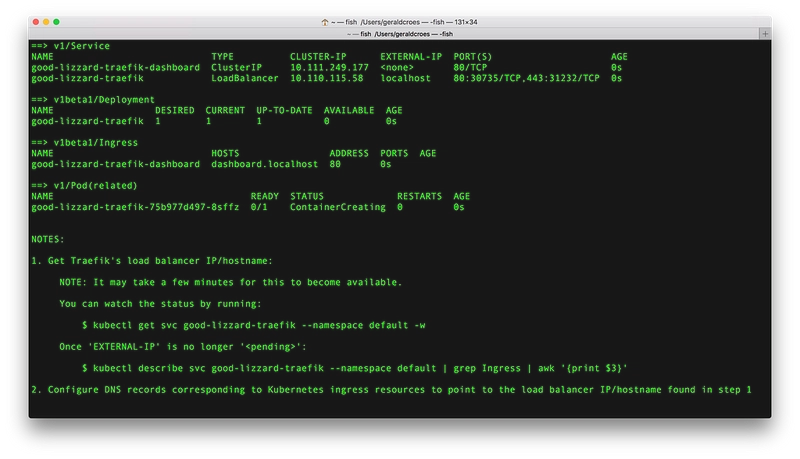Maximize the Terminal window with green button
800x459 pixels.
click(x=56, y=22)
